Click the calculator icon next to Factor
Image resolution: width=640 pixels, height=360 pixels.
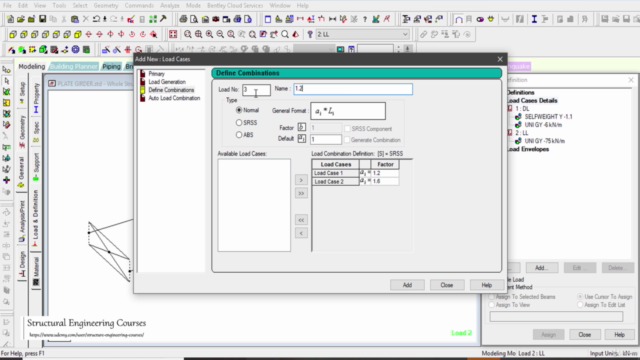[302, 127]
